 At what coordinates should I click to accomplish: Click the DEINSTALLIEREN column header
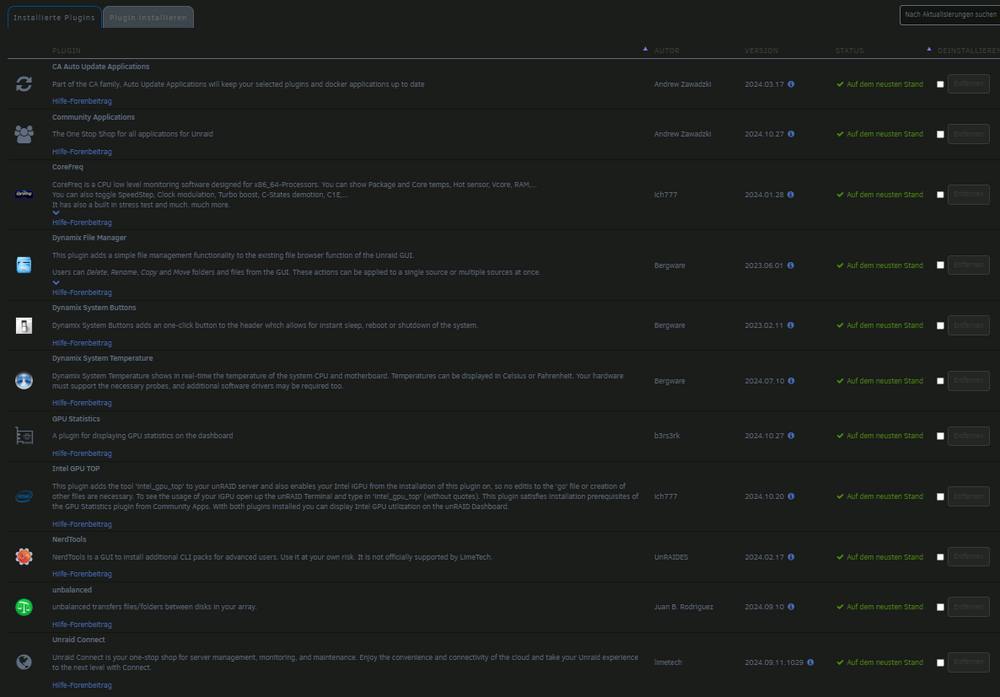point(968,50)
